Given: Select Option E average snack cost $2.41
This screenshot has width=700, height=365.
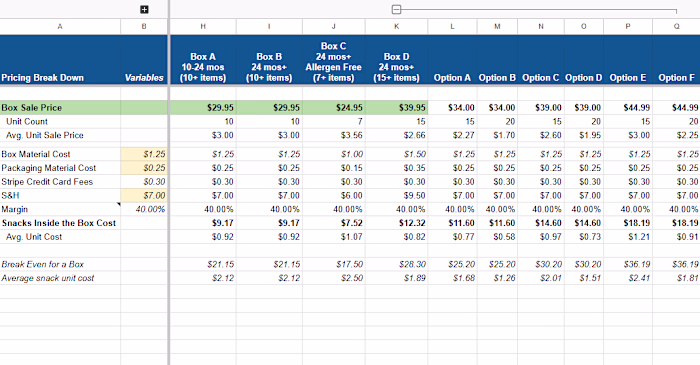Looking at the screenshot, I should (628, 278).
